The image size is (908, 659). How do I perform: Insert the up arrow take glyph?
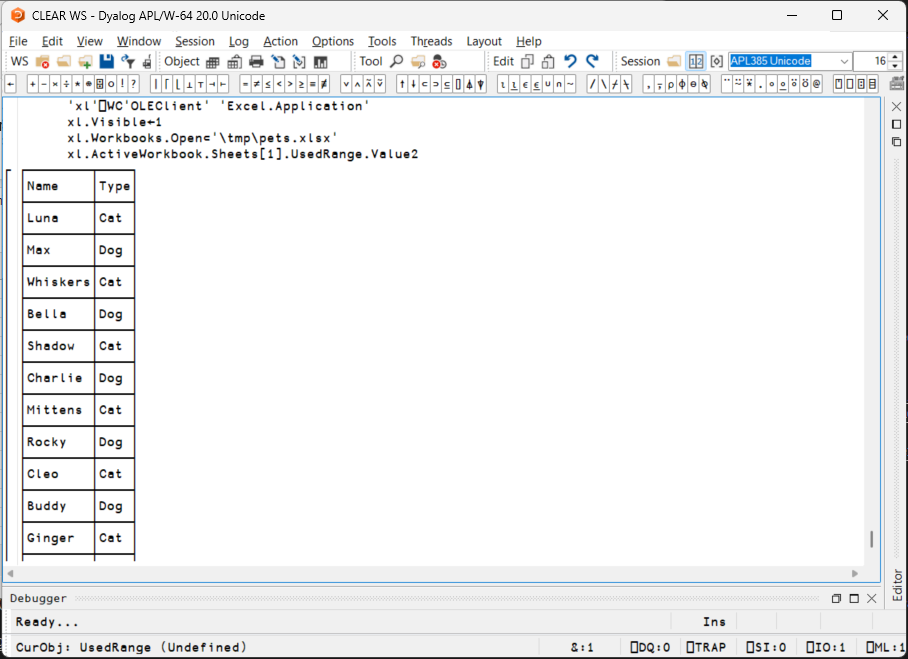coord(402,85)
